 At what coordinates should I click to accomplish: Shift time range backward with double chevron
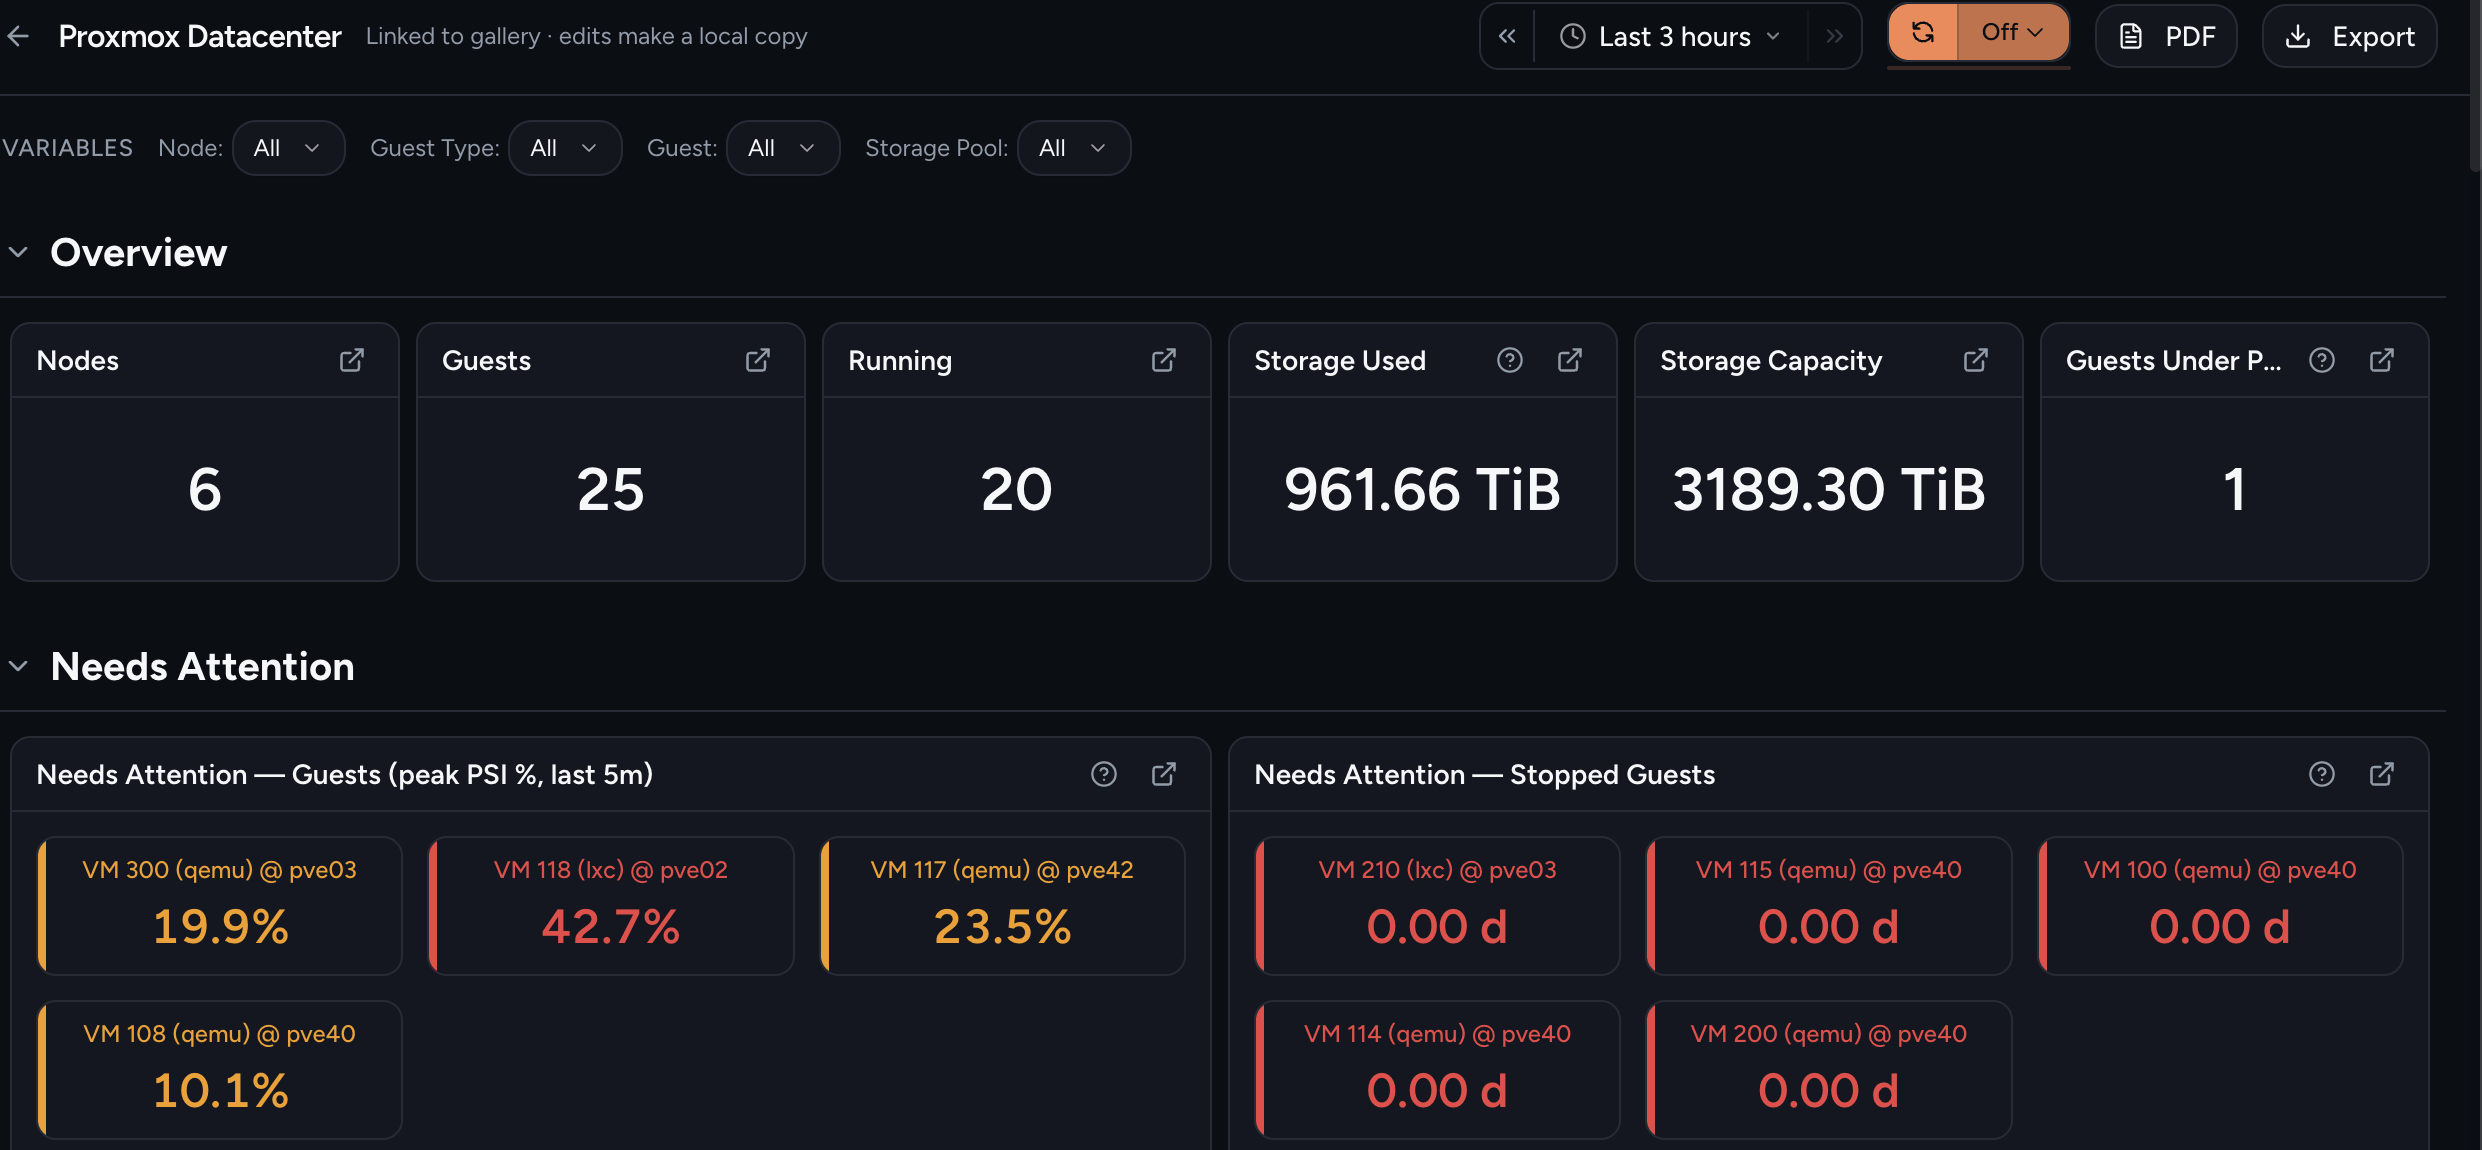(x=1507, y=36)
